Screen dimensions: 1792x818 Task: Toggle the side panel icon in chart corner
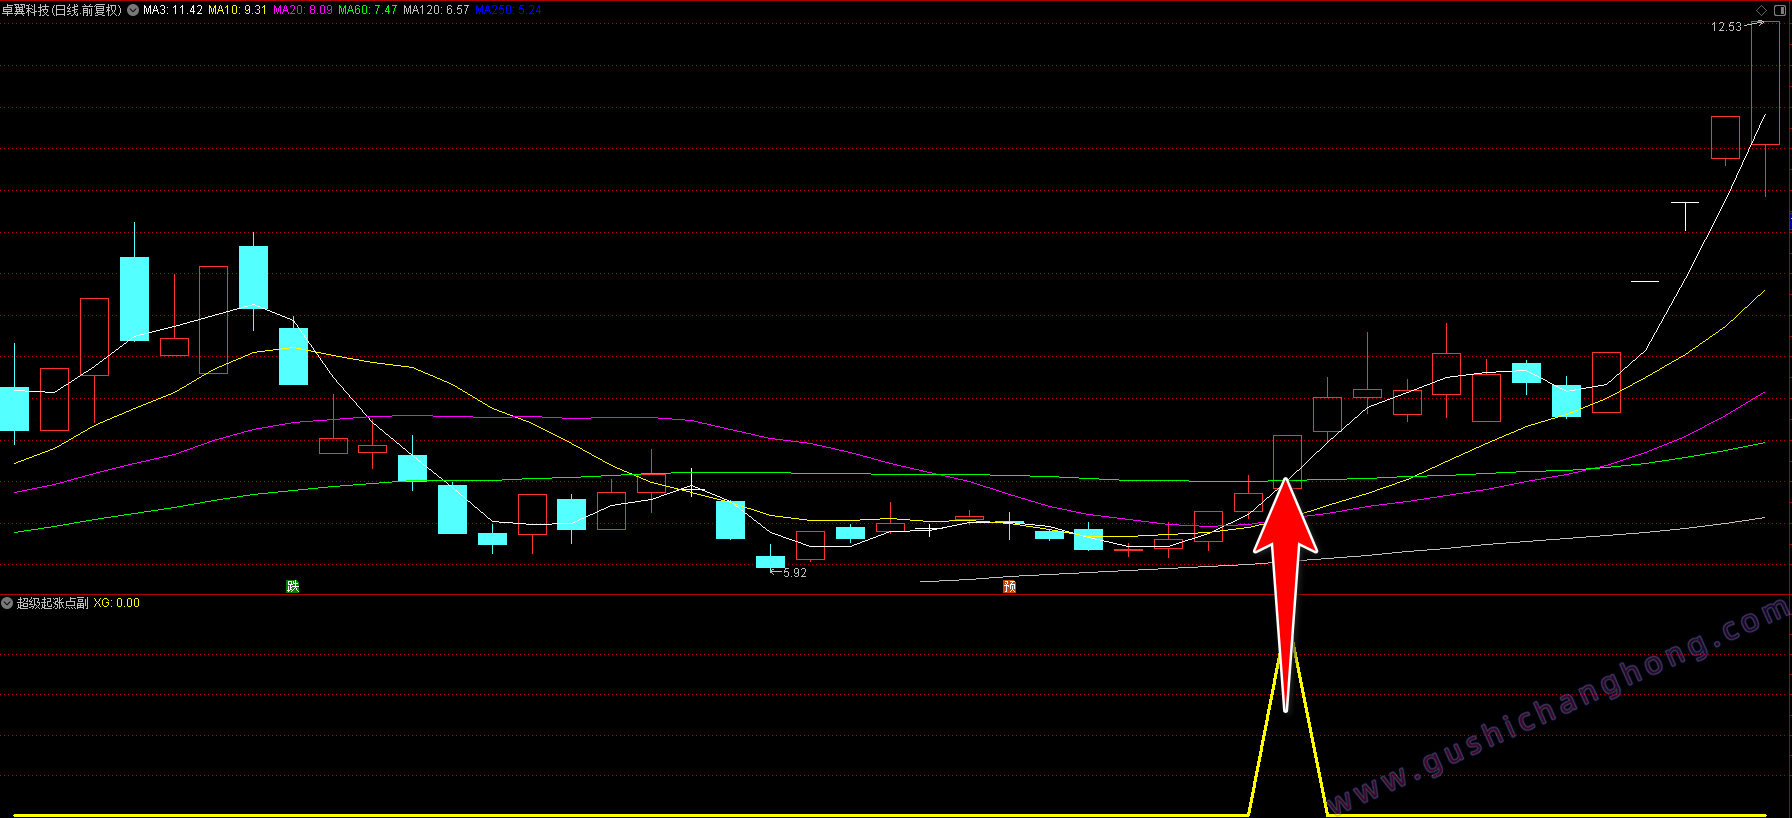tap(1780, 10)
